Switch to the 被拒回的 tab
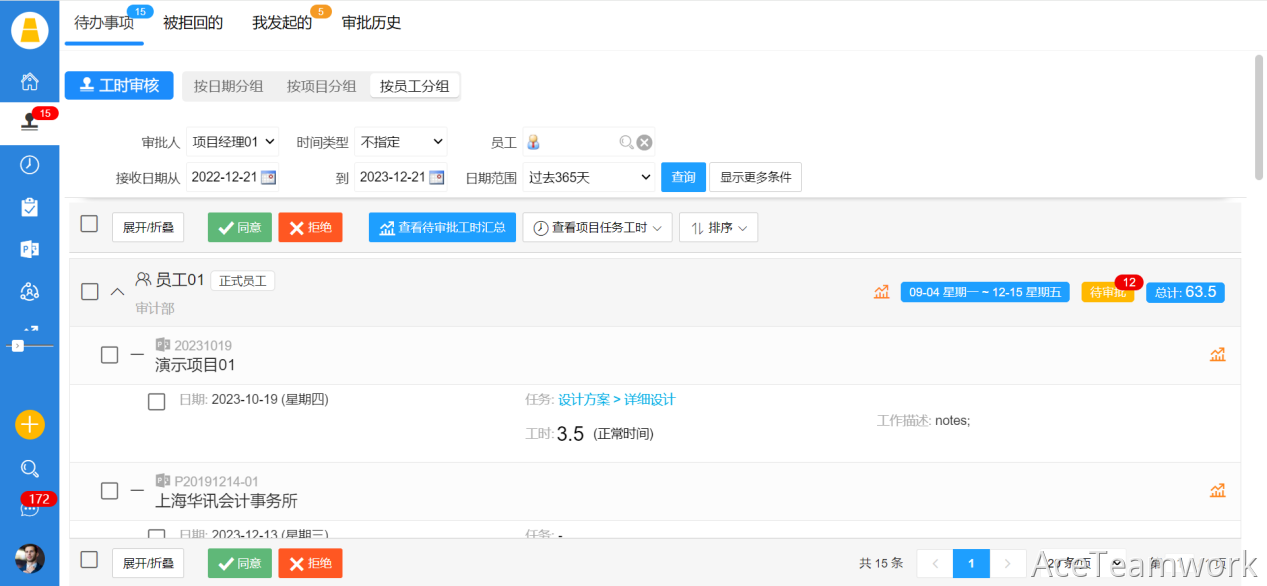 (x=193, y=23)
